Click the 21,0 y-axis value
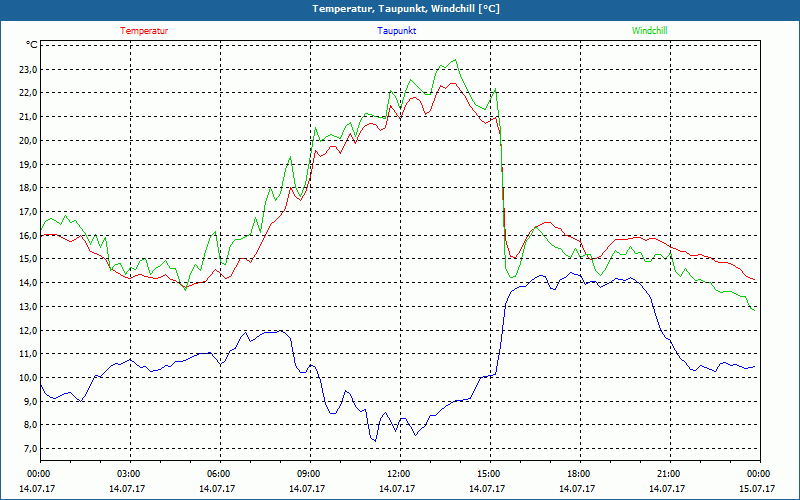Viewport: 800px width, 500px height. (x=29, y=117)
